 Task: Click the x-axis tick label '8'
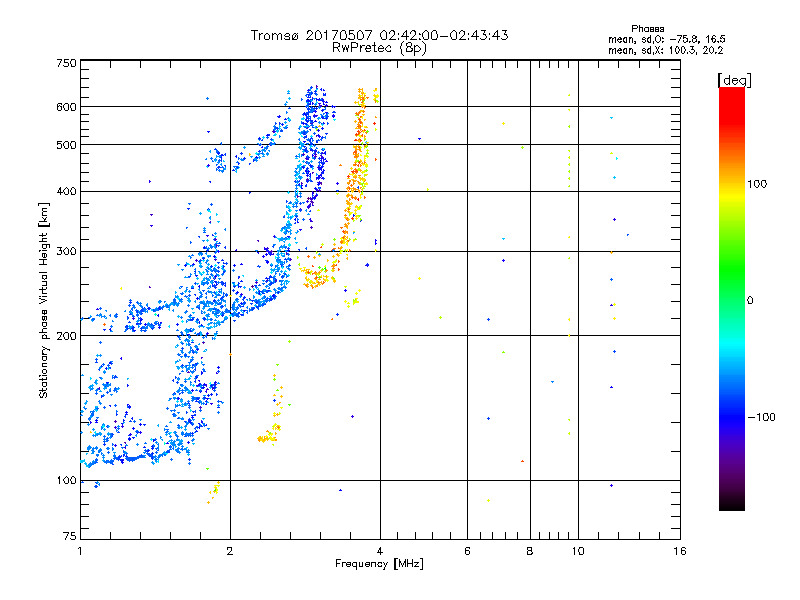click(x=530, y=551)
